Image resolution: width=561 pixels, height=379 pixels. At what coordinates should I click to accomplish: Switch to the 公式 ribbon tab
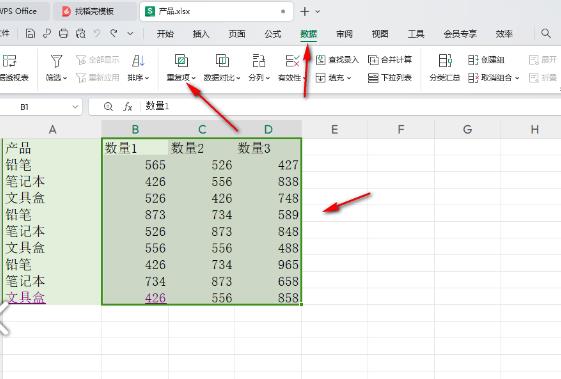(273, 34)
